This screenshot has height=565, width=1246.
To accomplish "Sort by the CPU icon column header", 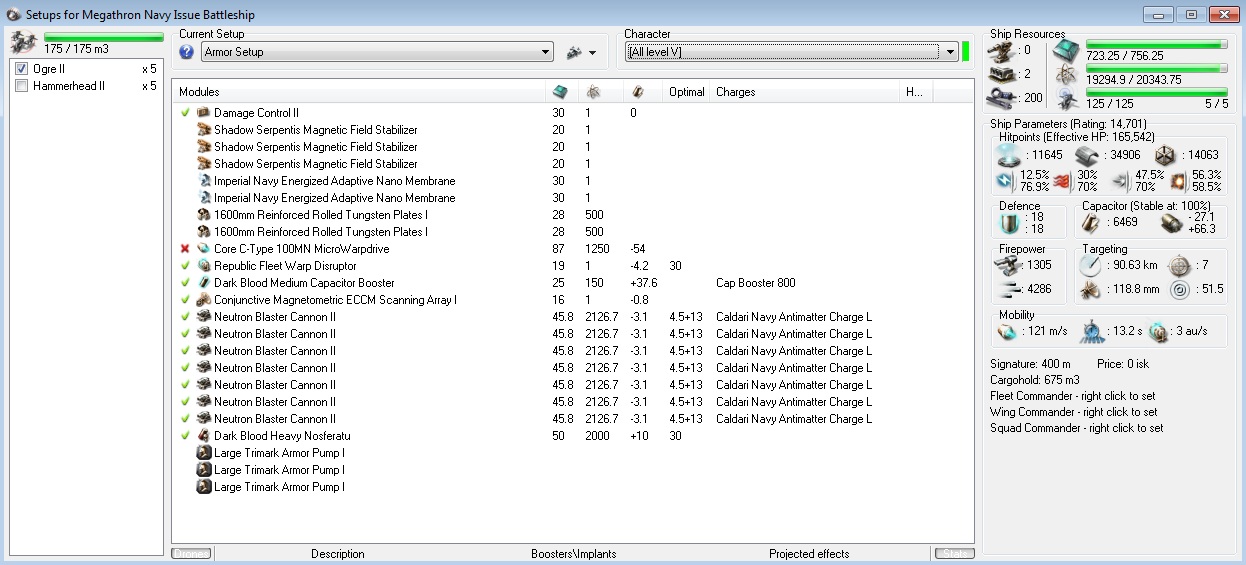I will click(560, 91).
